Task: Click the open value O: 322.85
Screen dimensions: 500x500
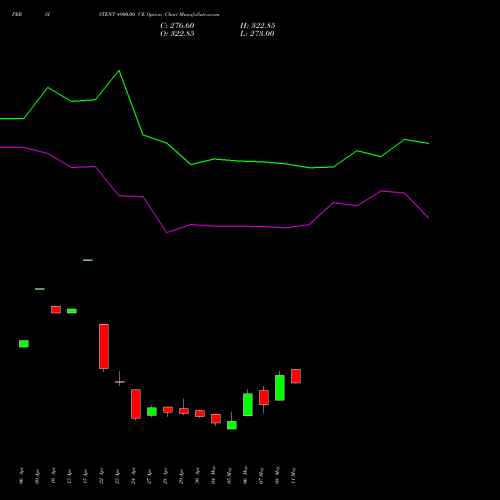Action: pos(177,34)
